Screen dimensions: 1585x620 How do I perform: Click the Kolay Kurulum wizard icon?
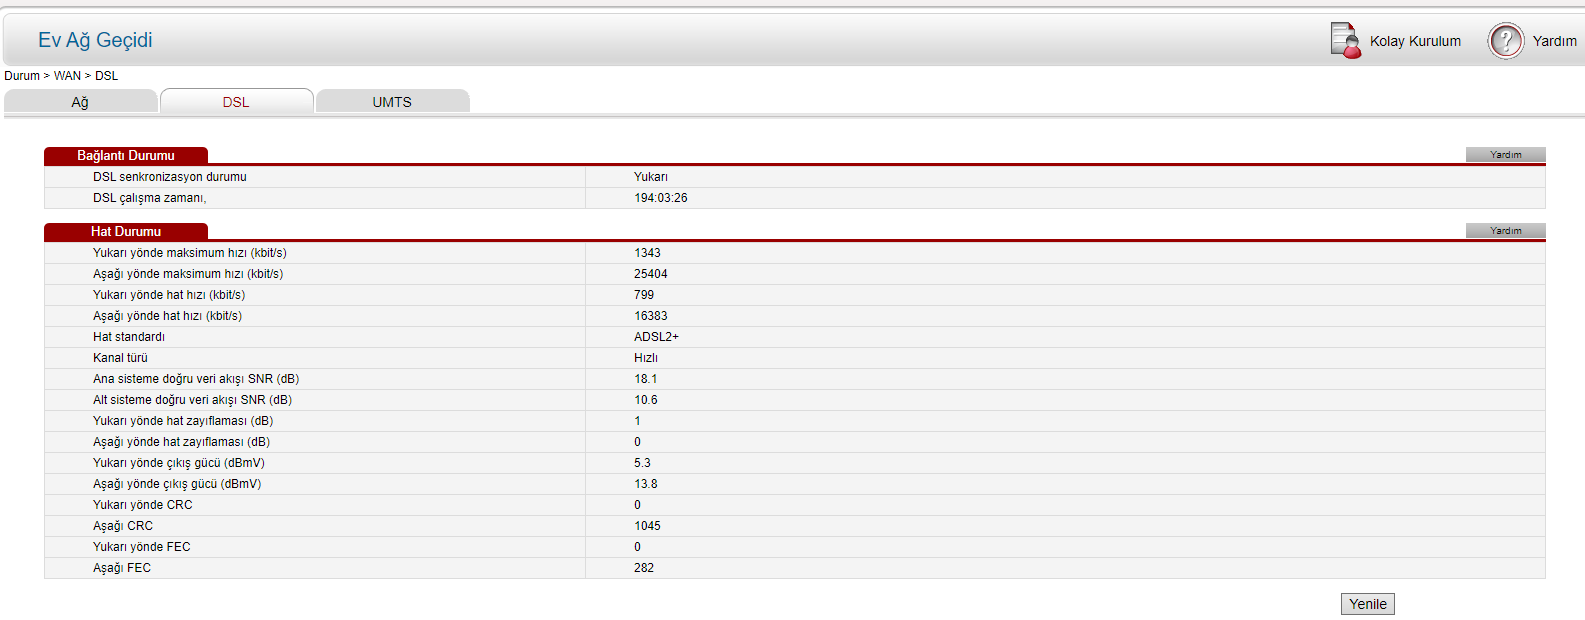1345,41
